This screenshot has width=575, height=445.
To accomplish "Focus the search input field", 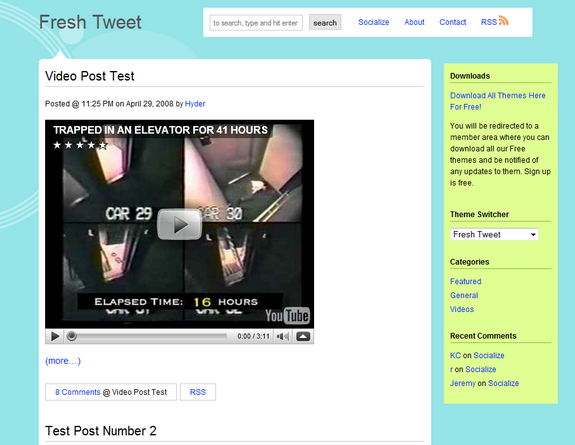I will [256, 23].
